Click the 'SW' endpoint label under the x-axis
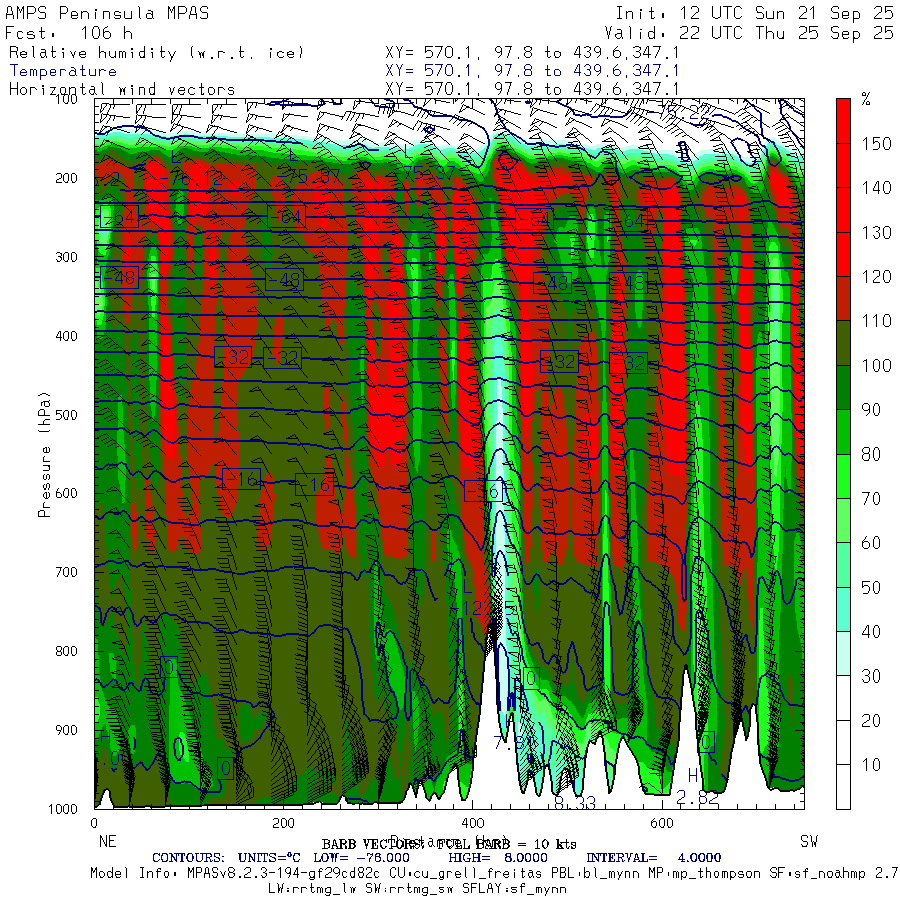The height and width of the screenshot is (900, 900). (x=809, y=841)
